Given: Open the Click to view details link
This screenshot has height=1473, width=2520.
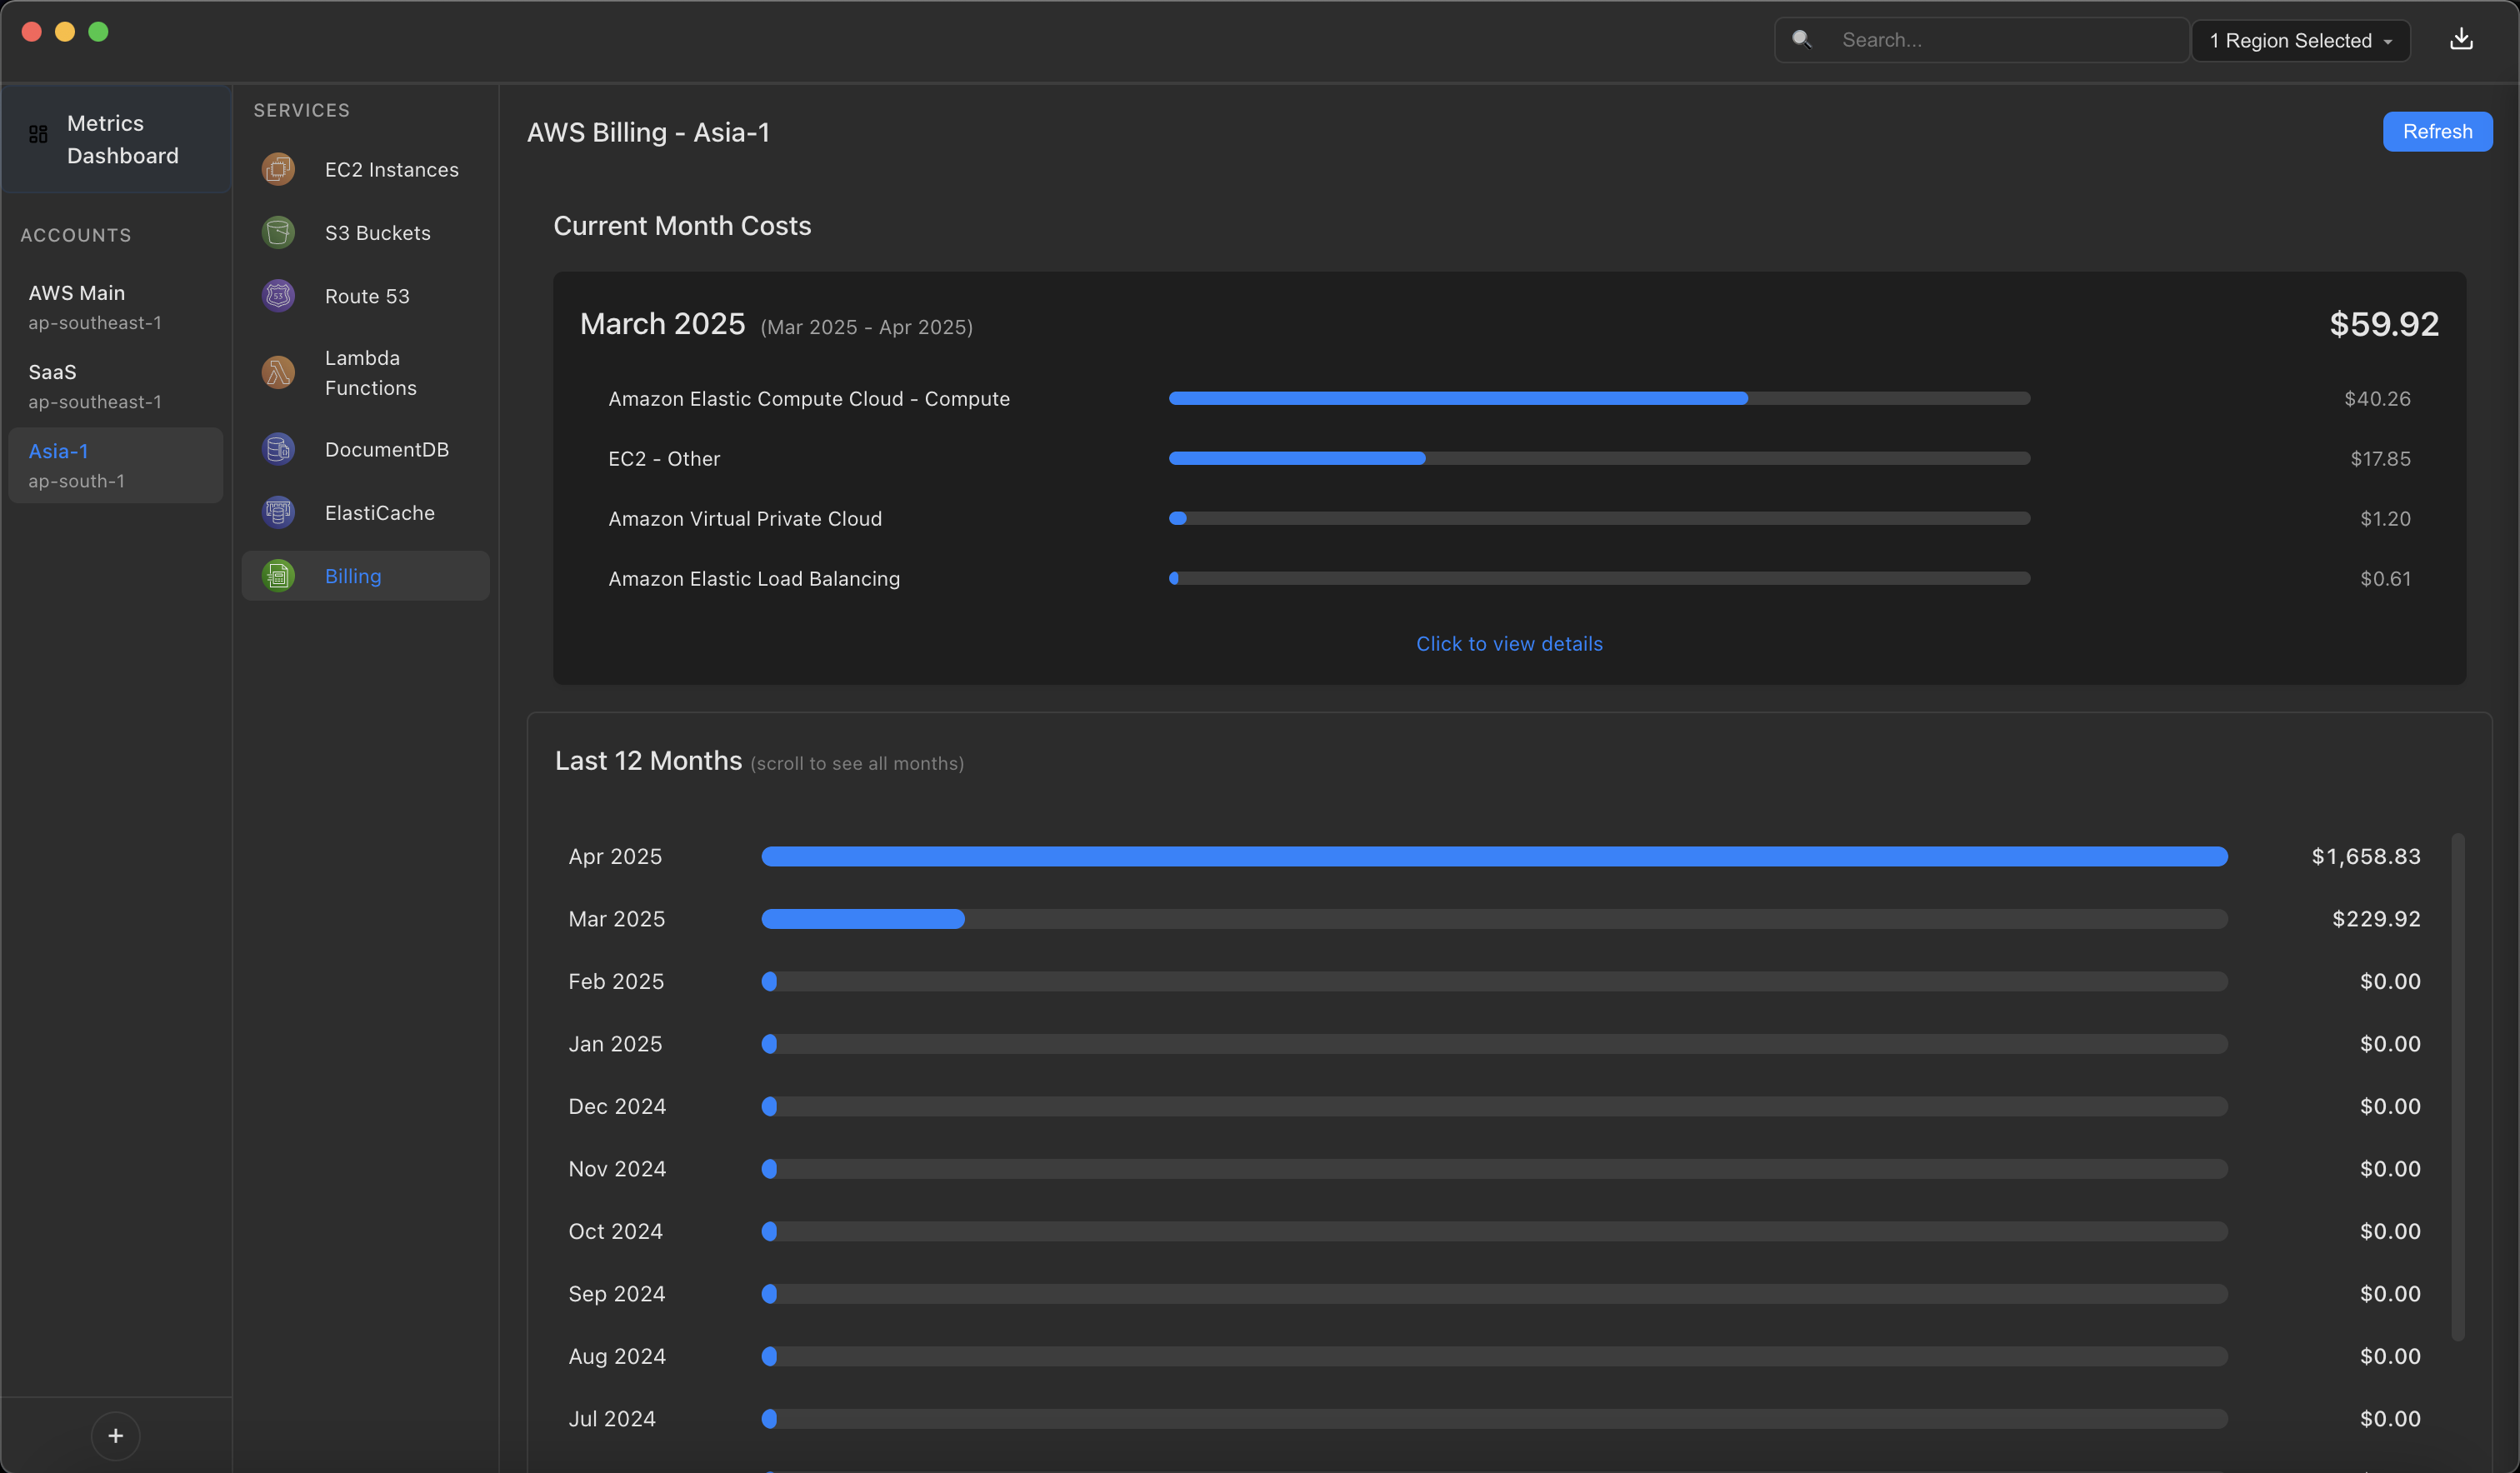Looking at the screenshot, I should 1509,644.
